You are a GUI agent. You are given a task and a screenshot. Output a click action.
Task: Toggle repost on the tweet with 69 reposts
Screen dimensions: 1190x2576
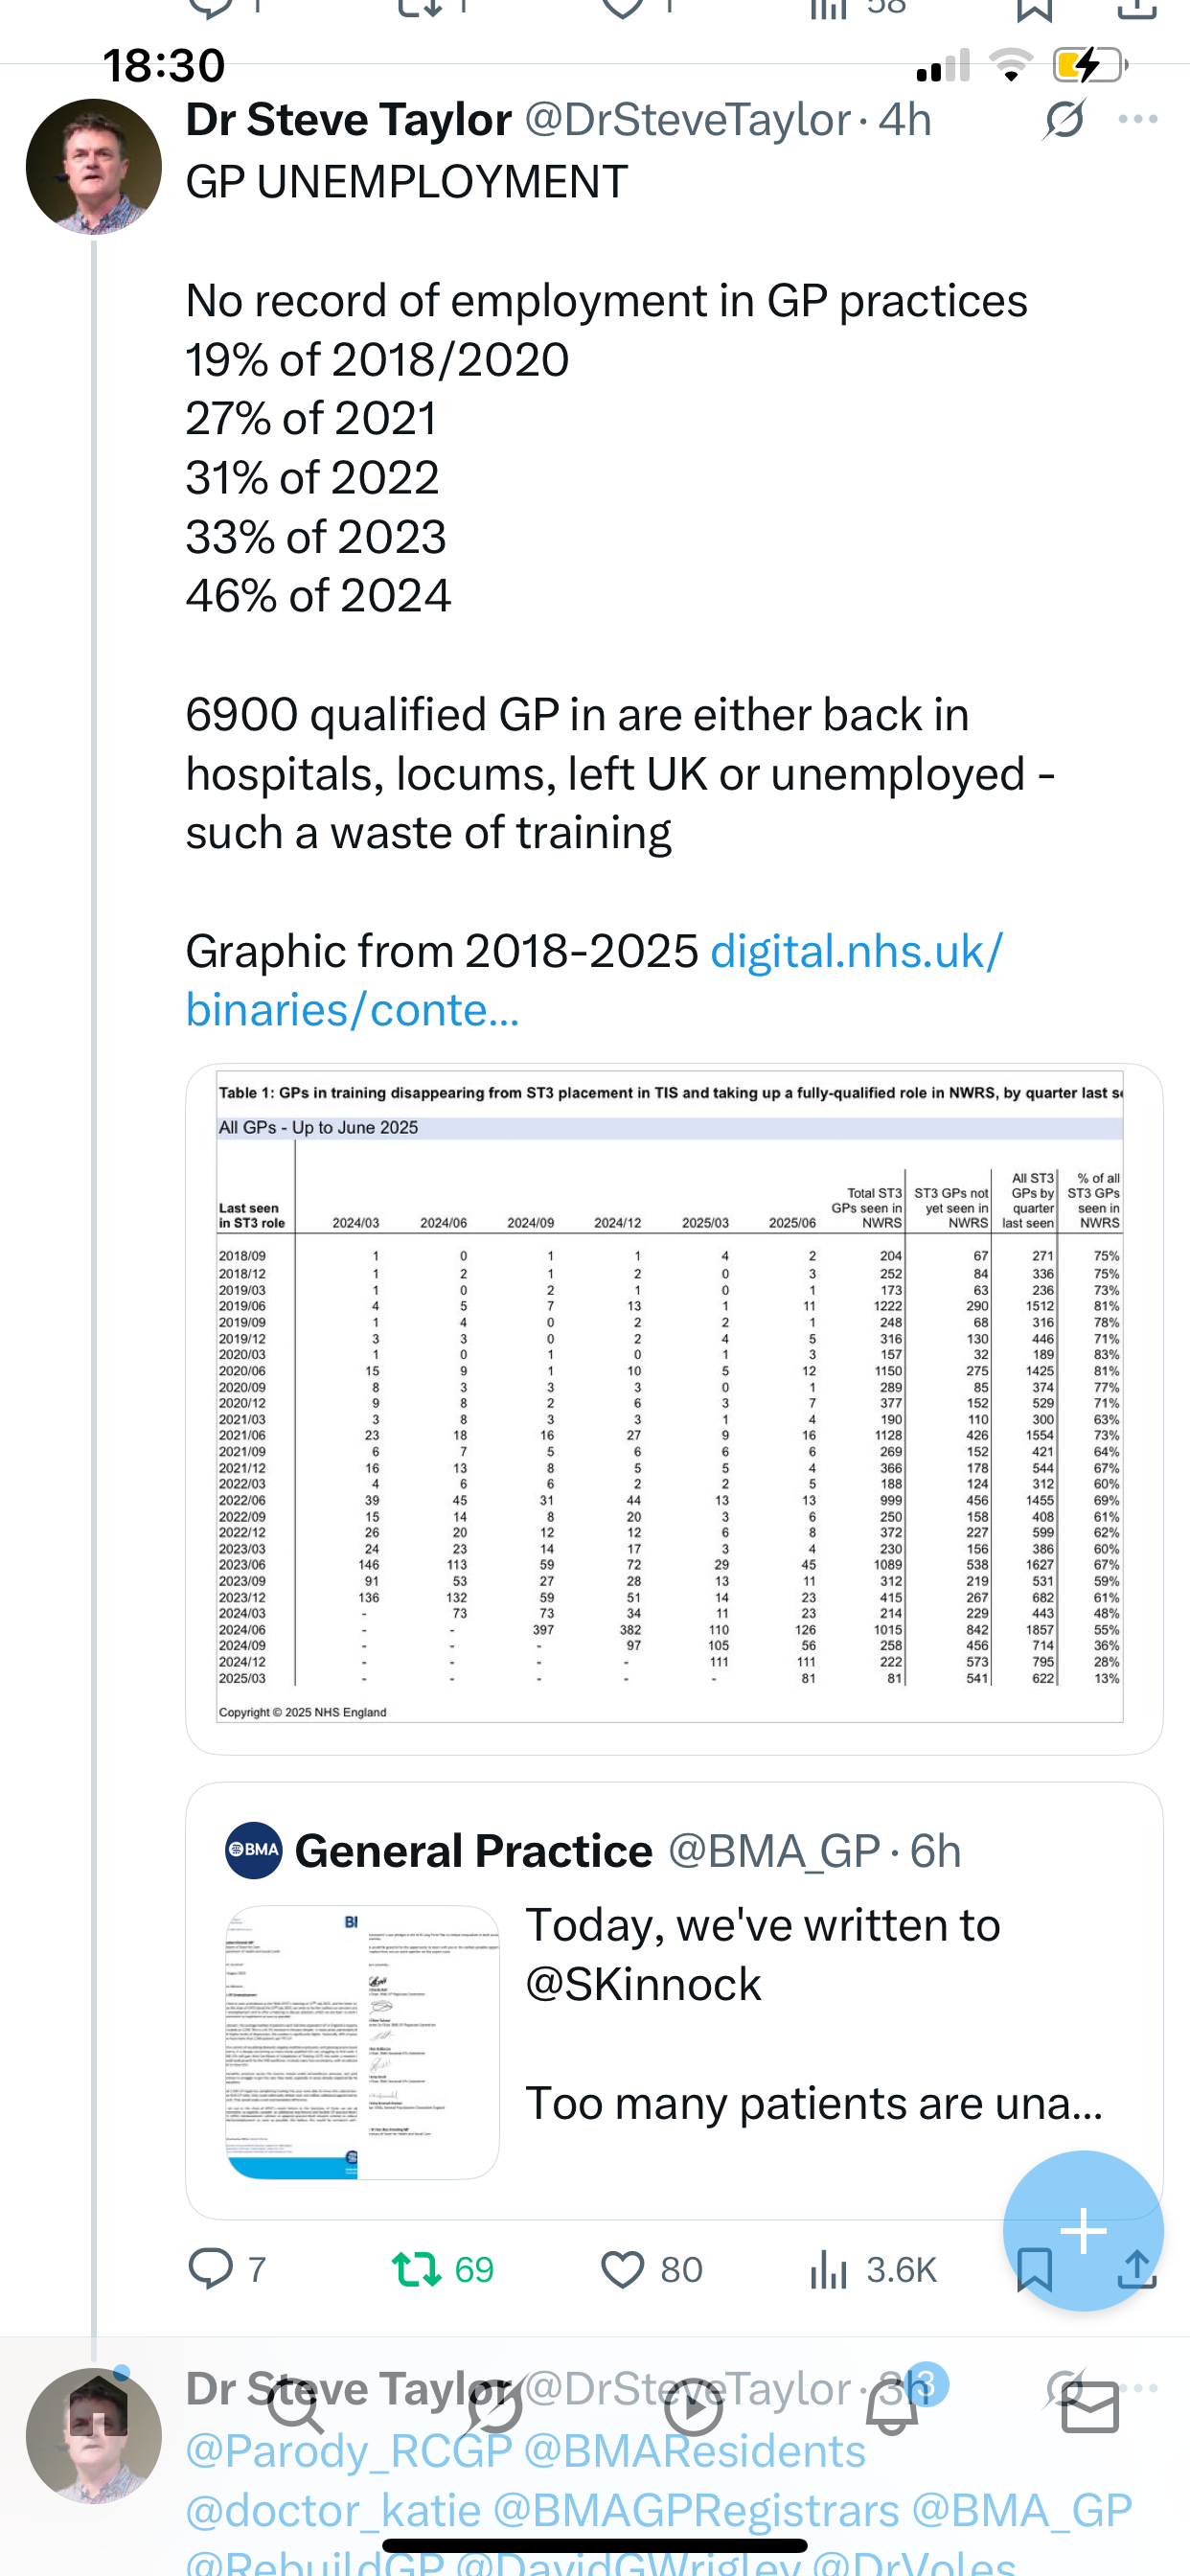pyautogui.click(x=417, y=2269)
